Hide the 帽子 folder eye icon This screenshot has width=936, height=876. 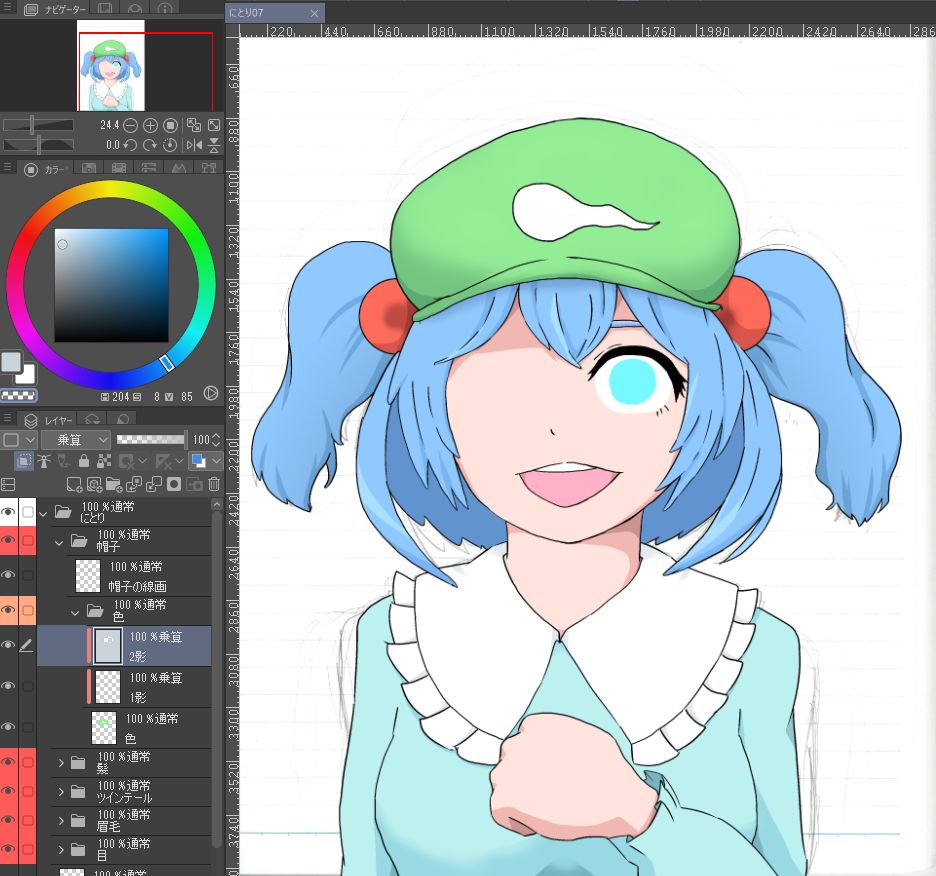click(8, 540)
